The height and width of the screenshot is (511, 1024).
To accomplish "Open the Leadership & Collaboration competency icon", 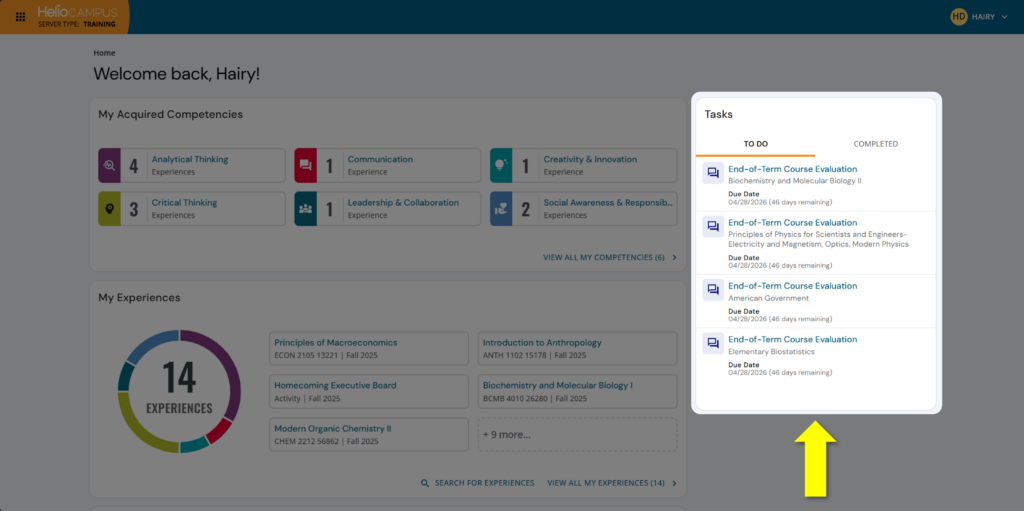I will tap(305, 208).
